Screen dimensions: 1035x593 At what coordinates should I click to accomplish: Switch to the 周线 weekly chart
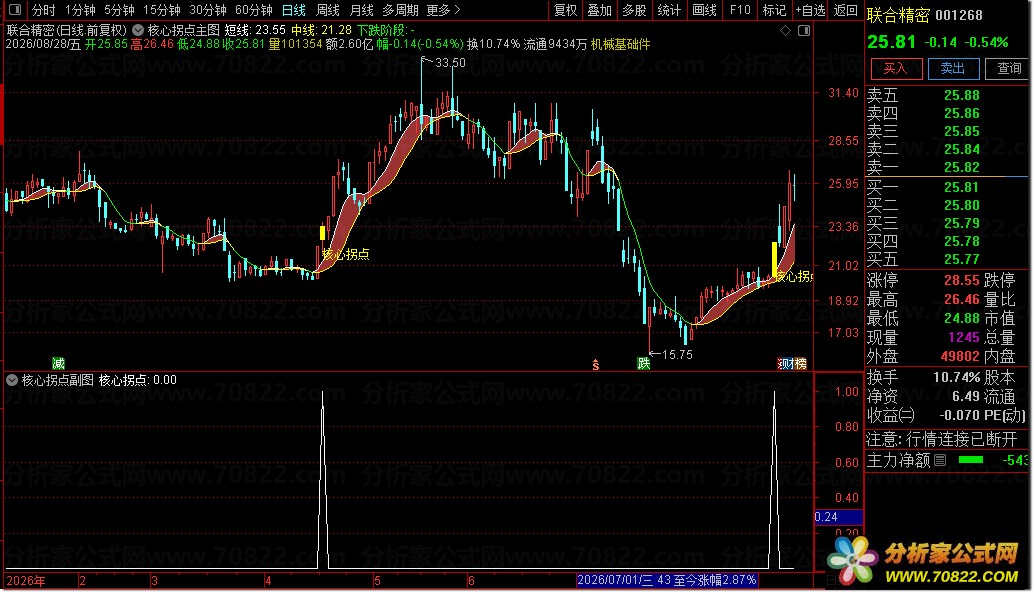pos(327,10)
